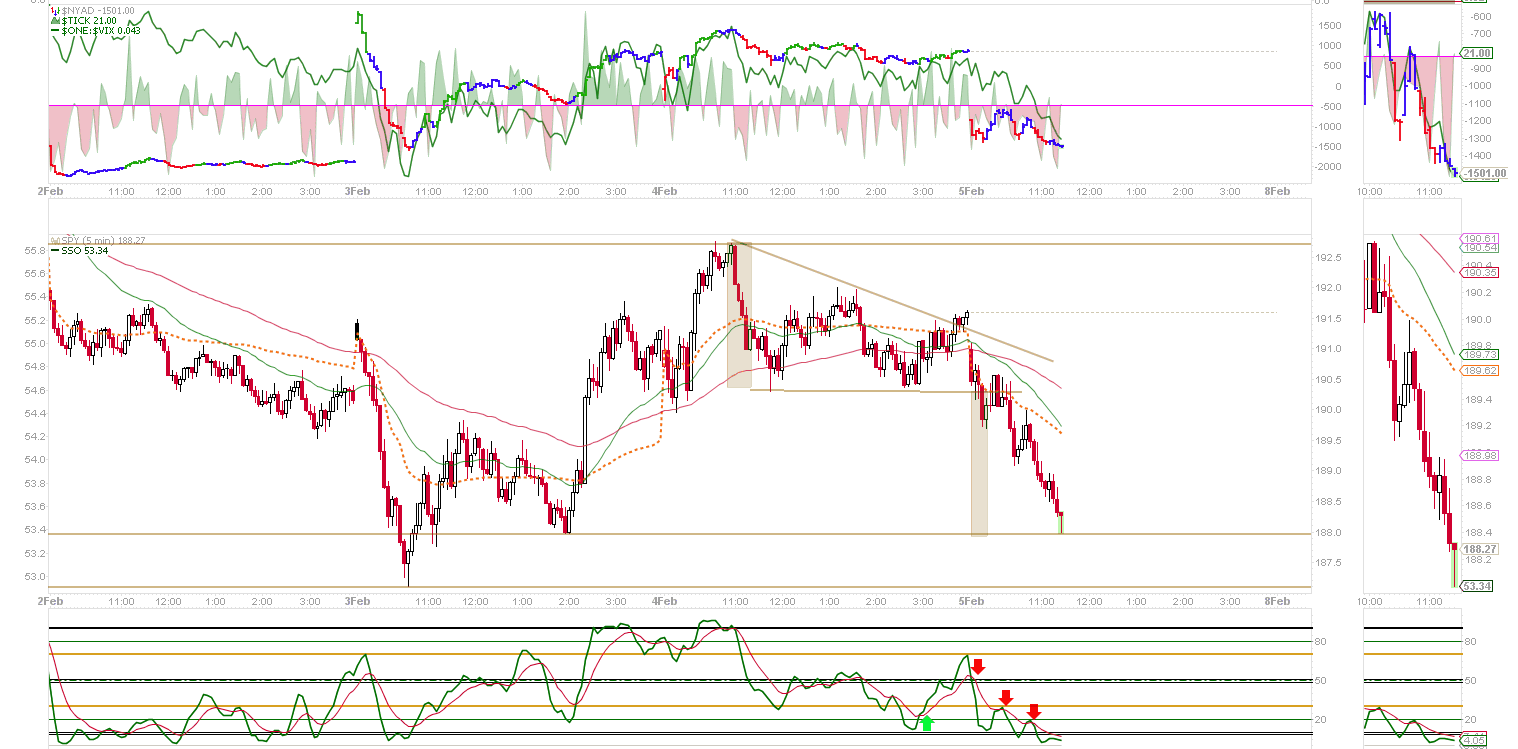Click the green highlighted last candle
This screenshot has height=749, width=1518.
[x=1060, y=522]
